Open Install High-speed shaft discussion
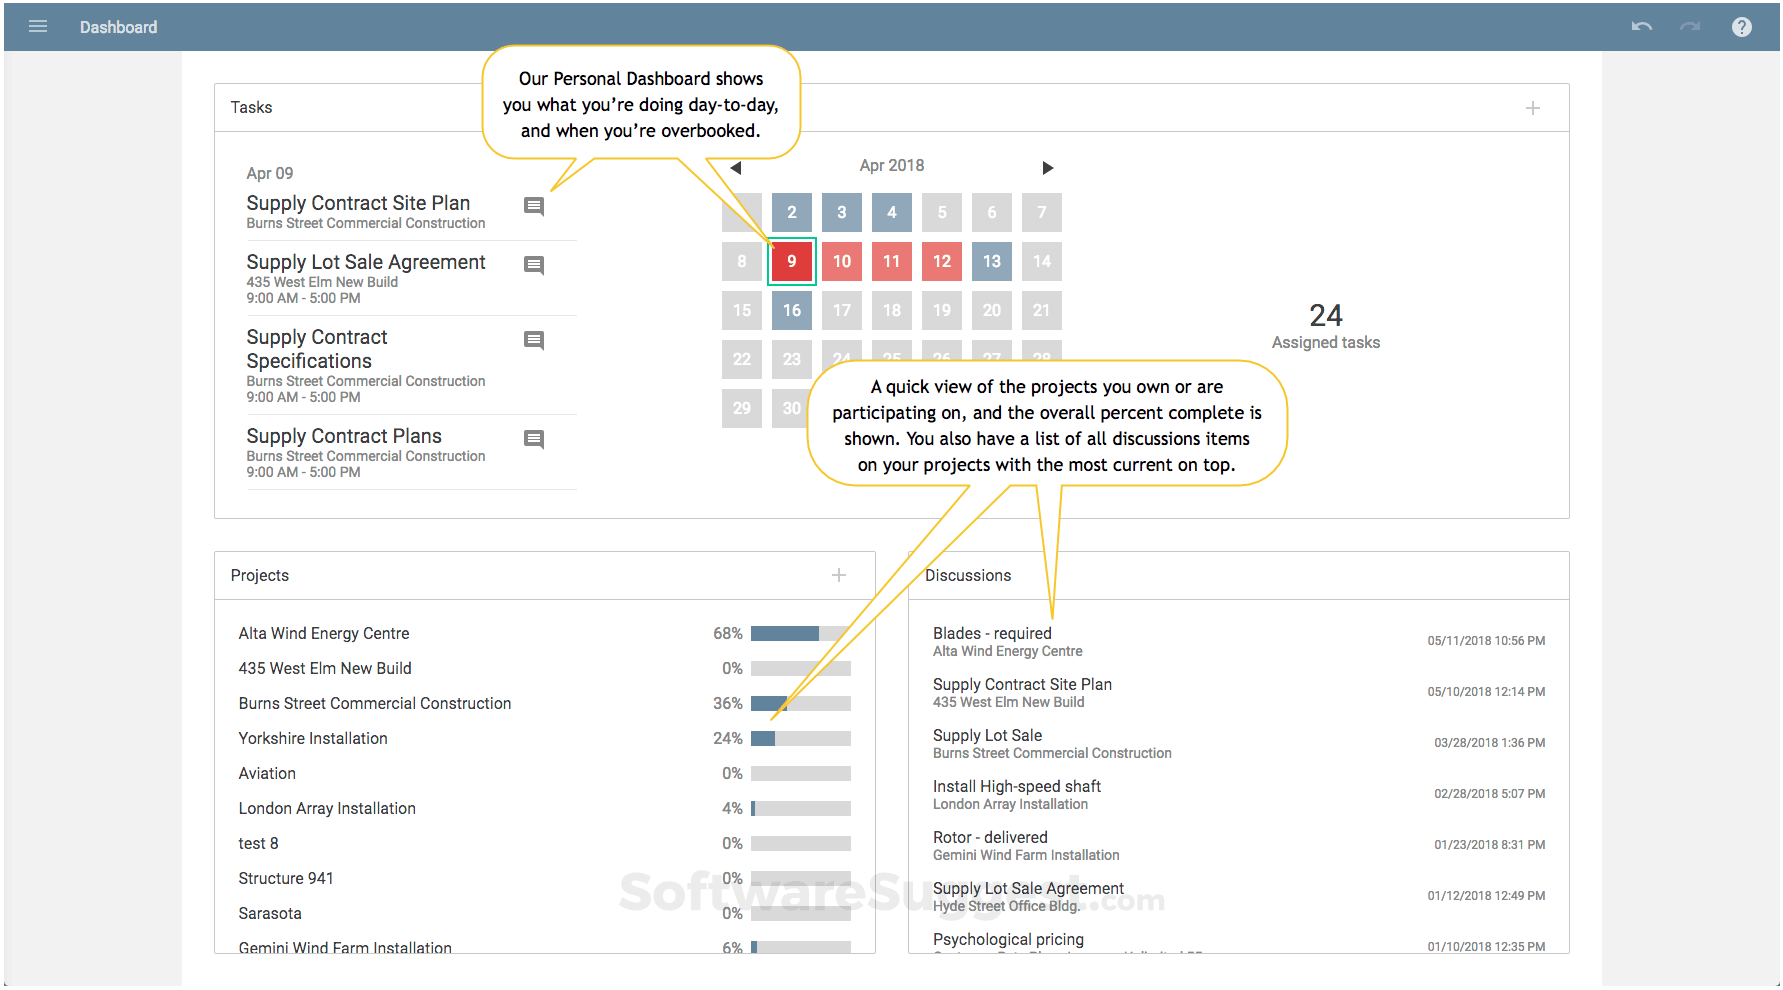1783x990 pixels. 1017,786
